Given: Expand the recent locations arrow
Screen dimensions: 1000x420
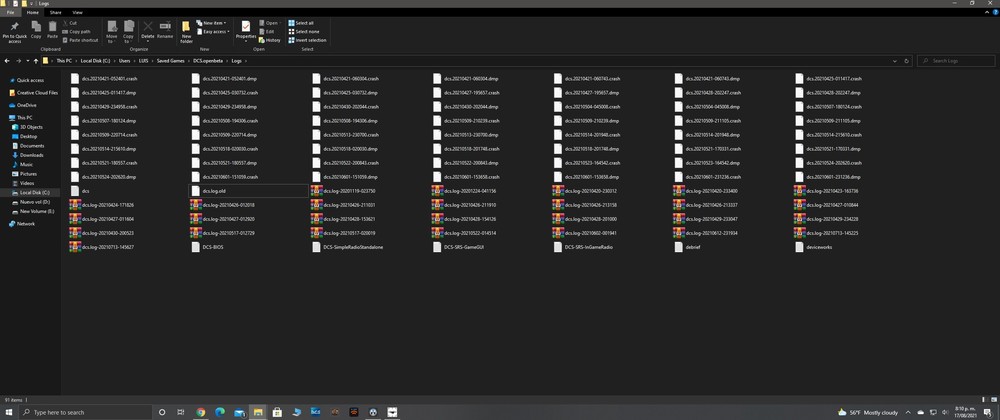Looking at the screenshot, I should [x=27, y=61].
